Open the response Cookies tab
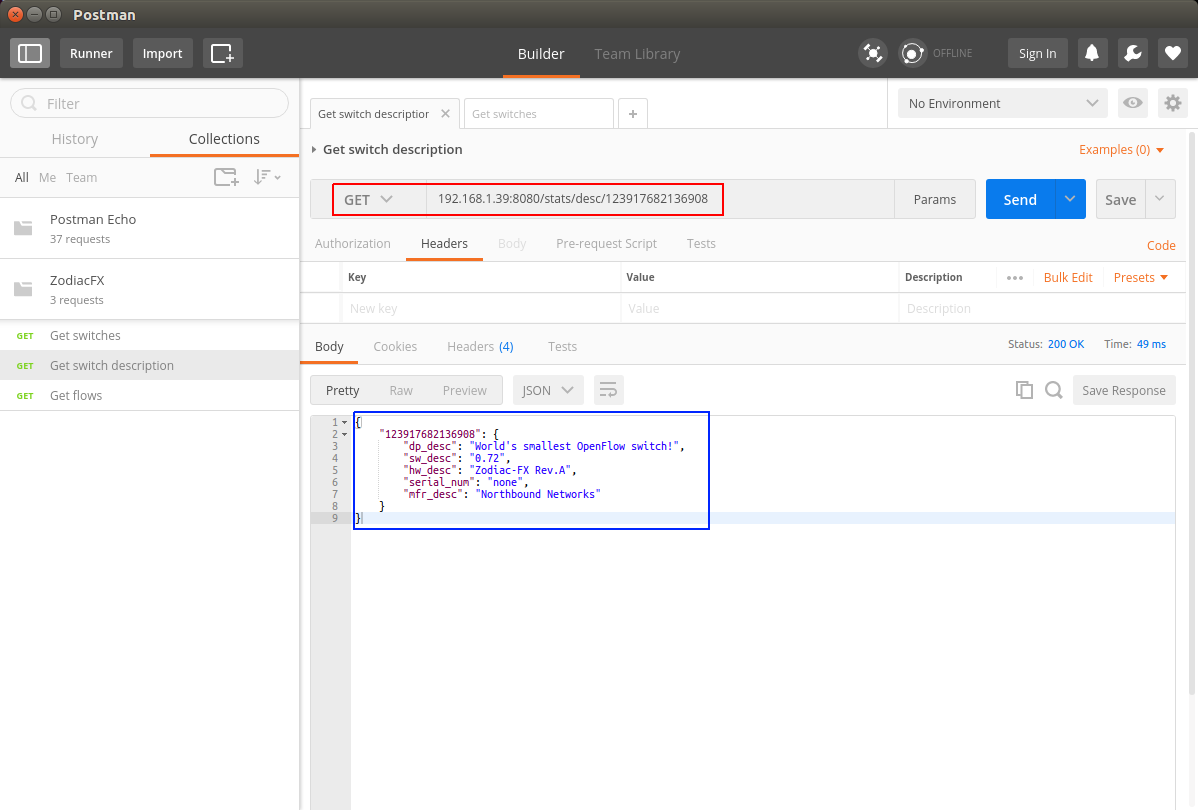This screenshot has width=1198, height=810. coord(395,346)
